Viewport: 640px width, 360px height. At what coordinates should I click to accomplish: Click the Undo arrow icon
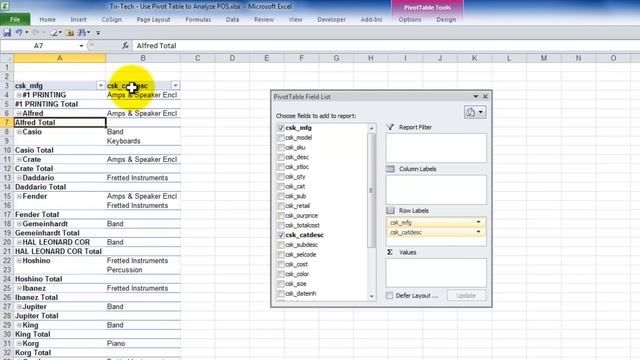19,33
